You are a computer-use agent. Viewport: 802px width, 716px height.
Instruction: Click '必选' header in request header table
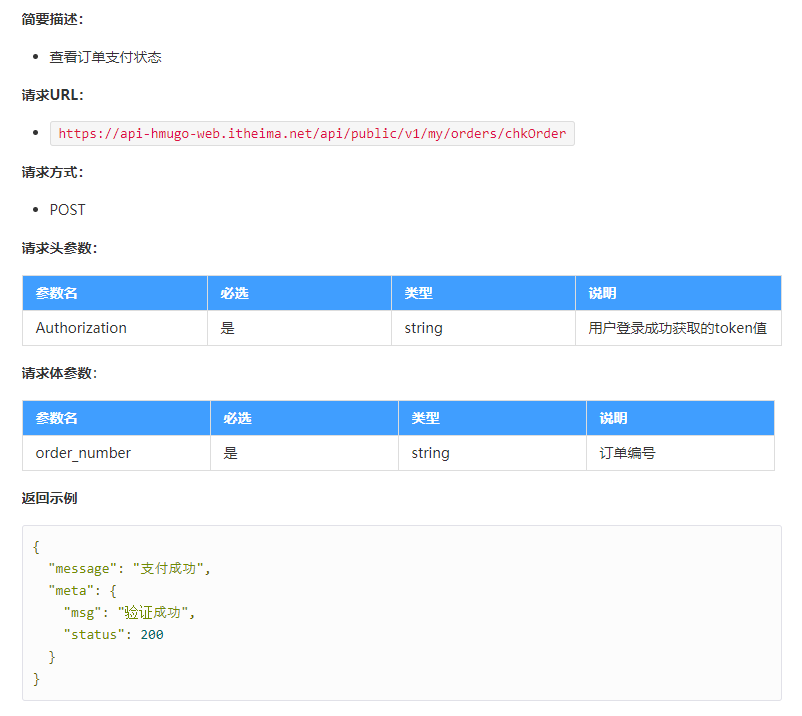[x=299, y=293]
